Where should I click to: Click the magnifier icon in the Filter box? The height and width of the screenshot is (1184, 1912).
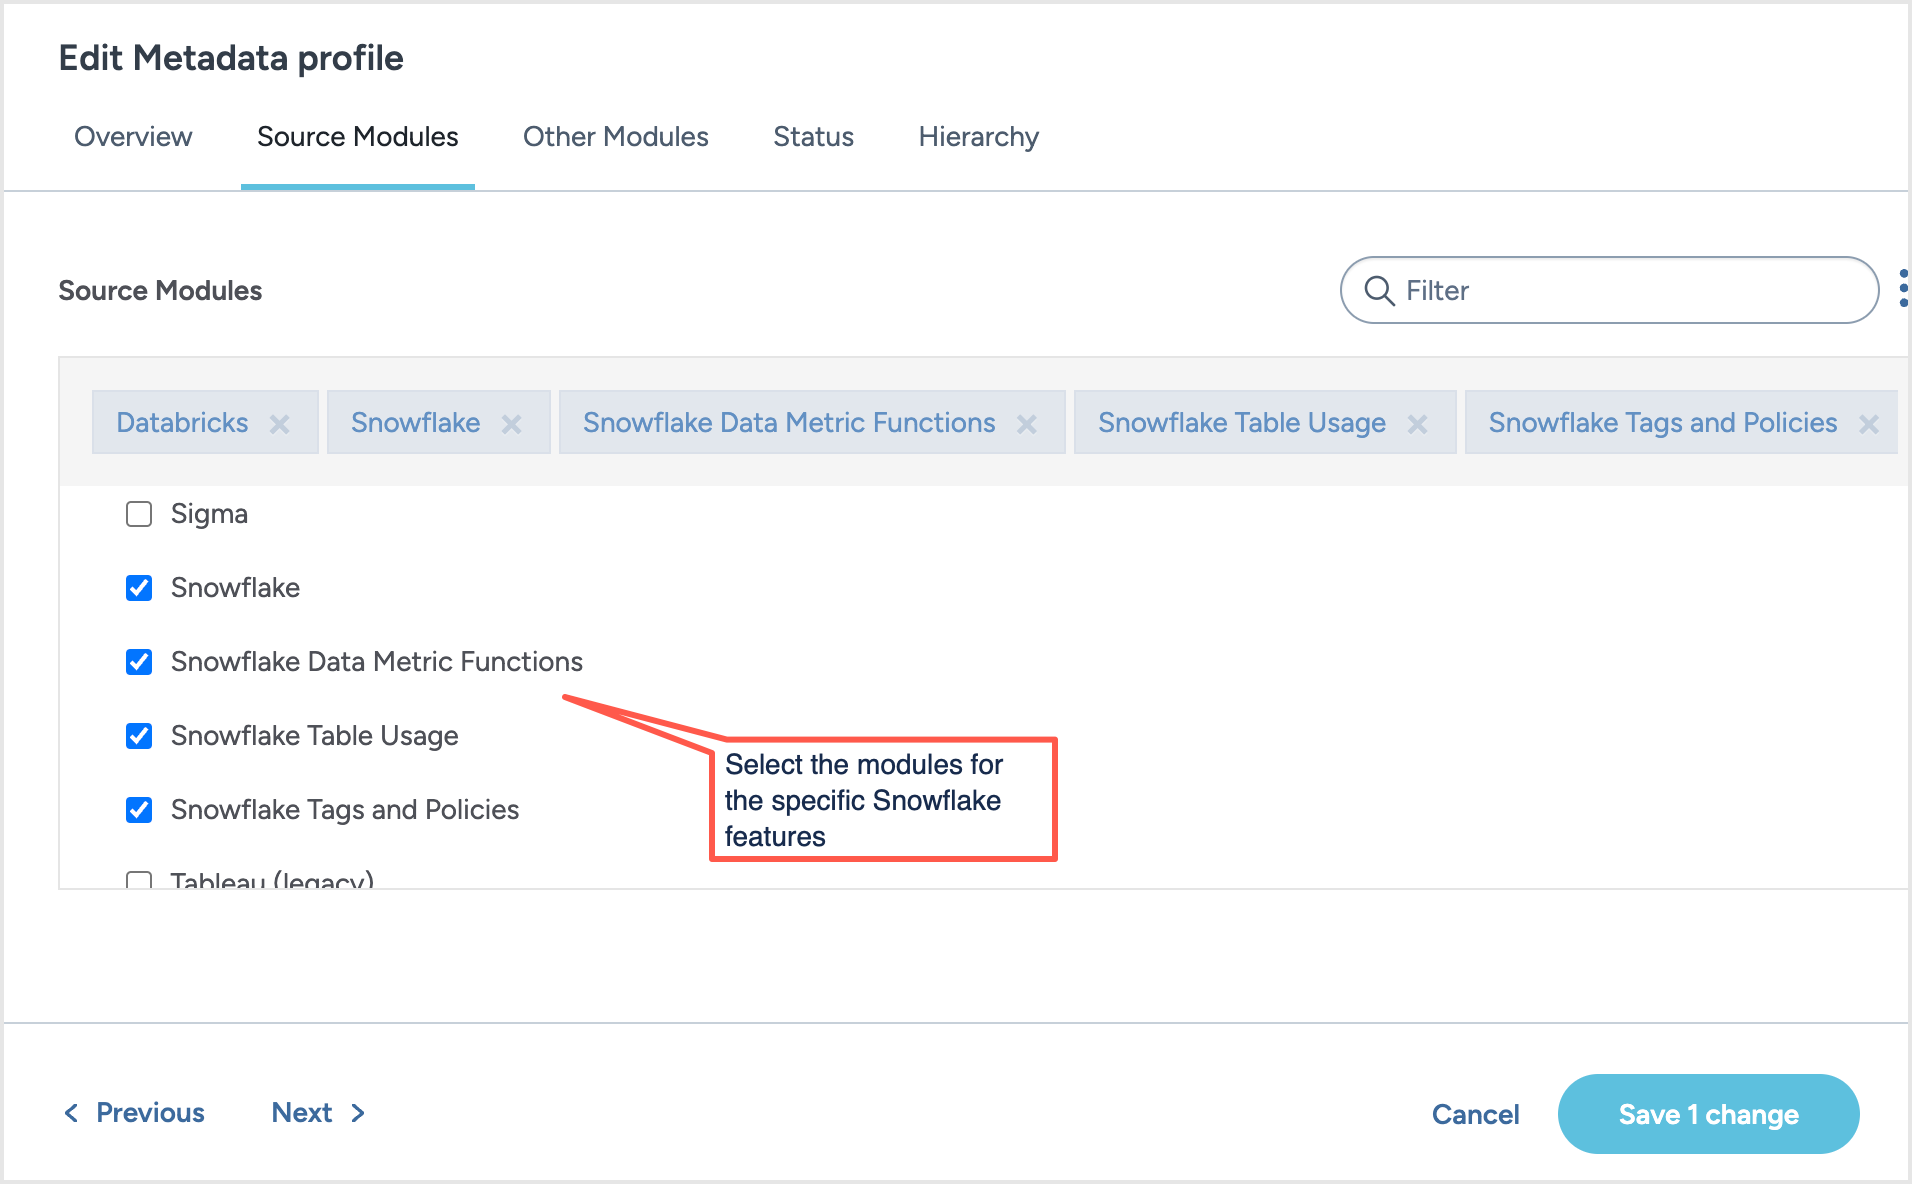(1379, 290)
